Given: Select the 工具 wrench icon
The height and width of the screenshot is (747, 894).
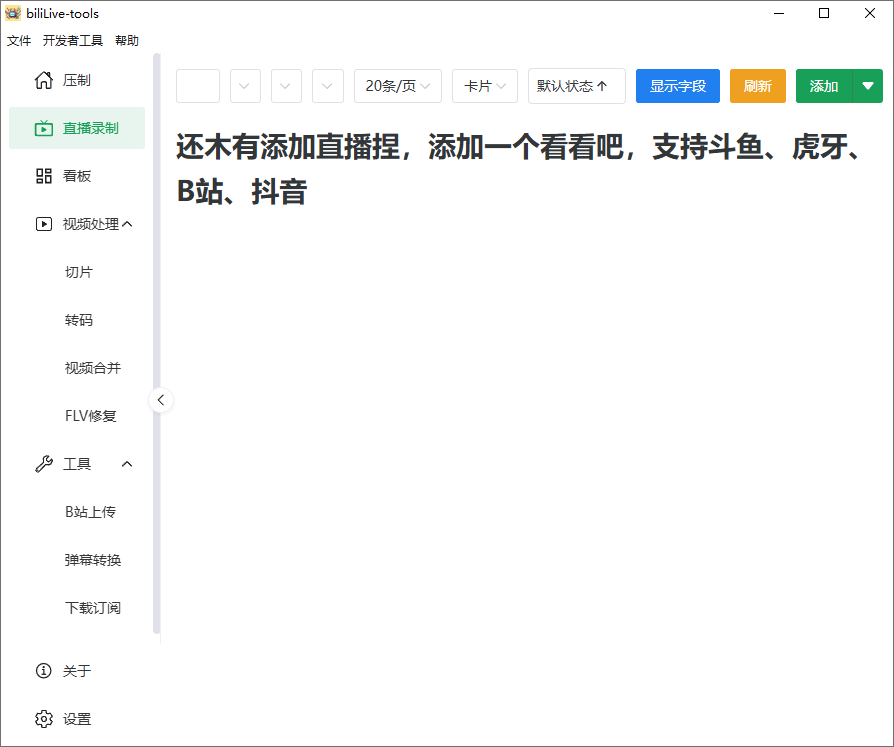Looking at the screenshot, I should click(x=44, y=463).
